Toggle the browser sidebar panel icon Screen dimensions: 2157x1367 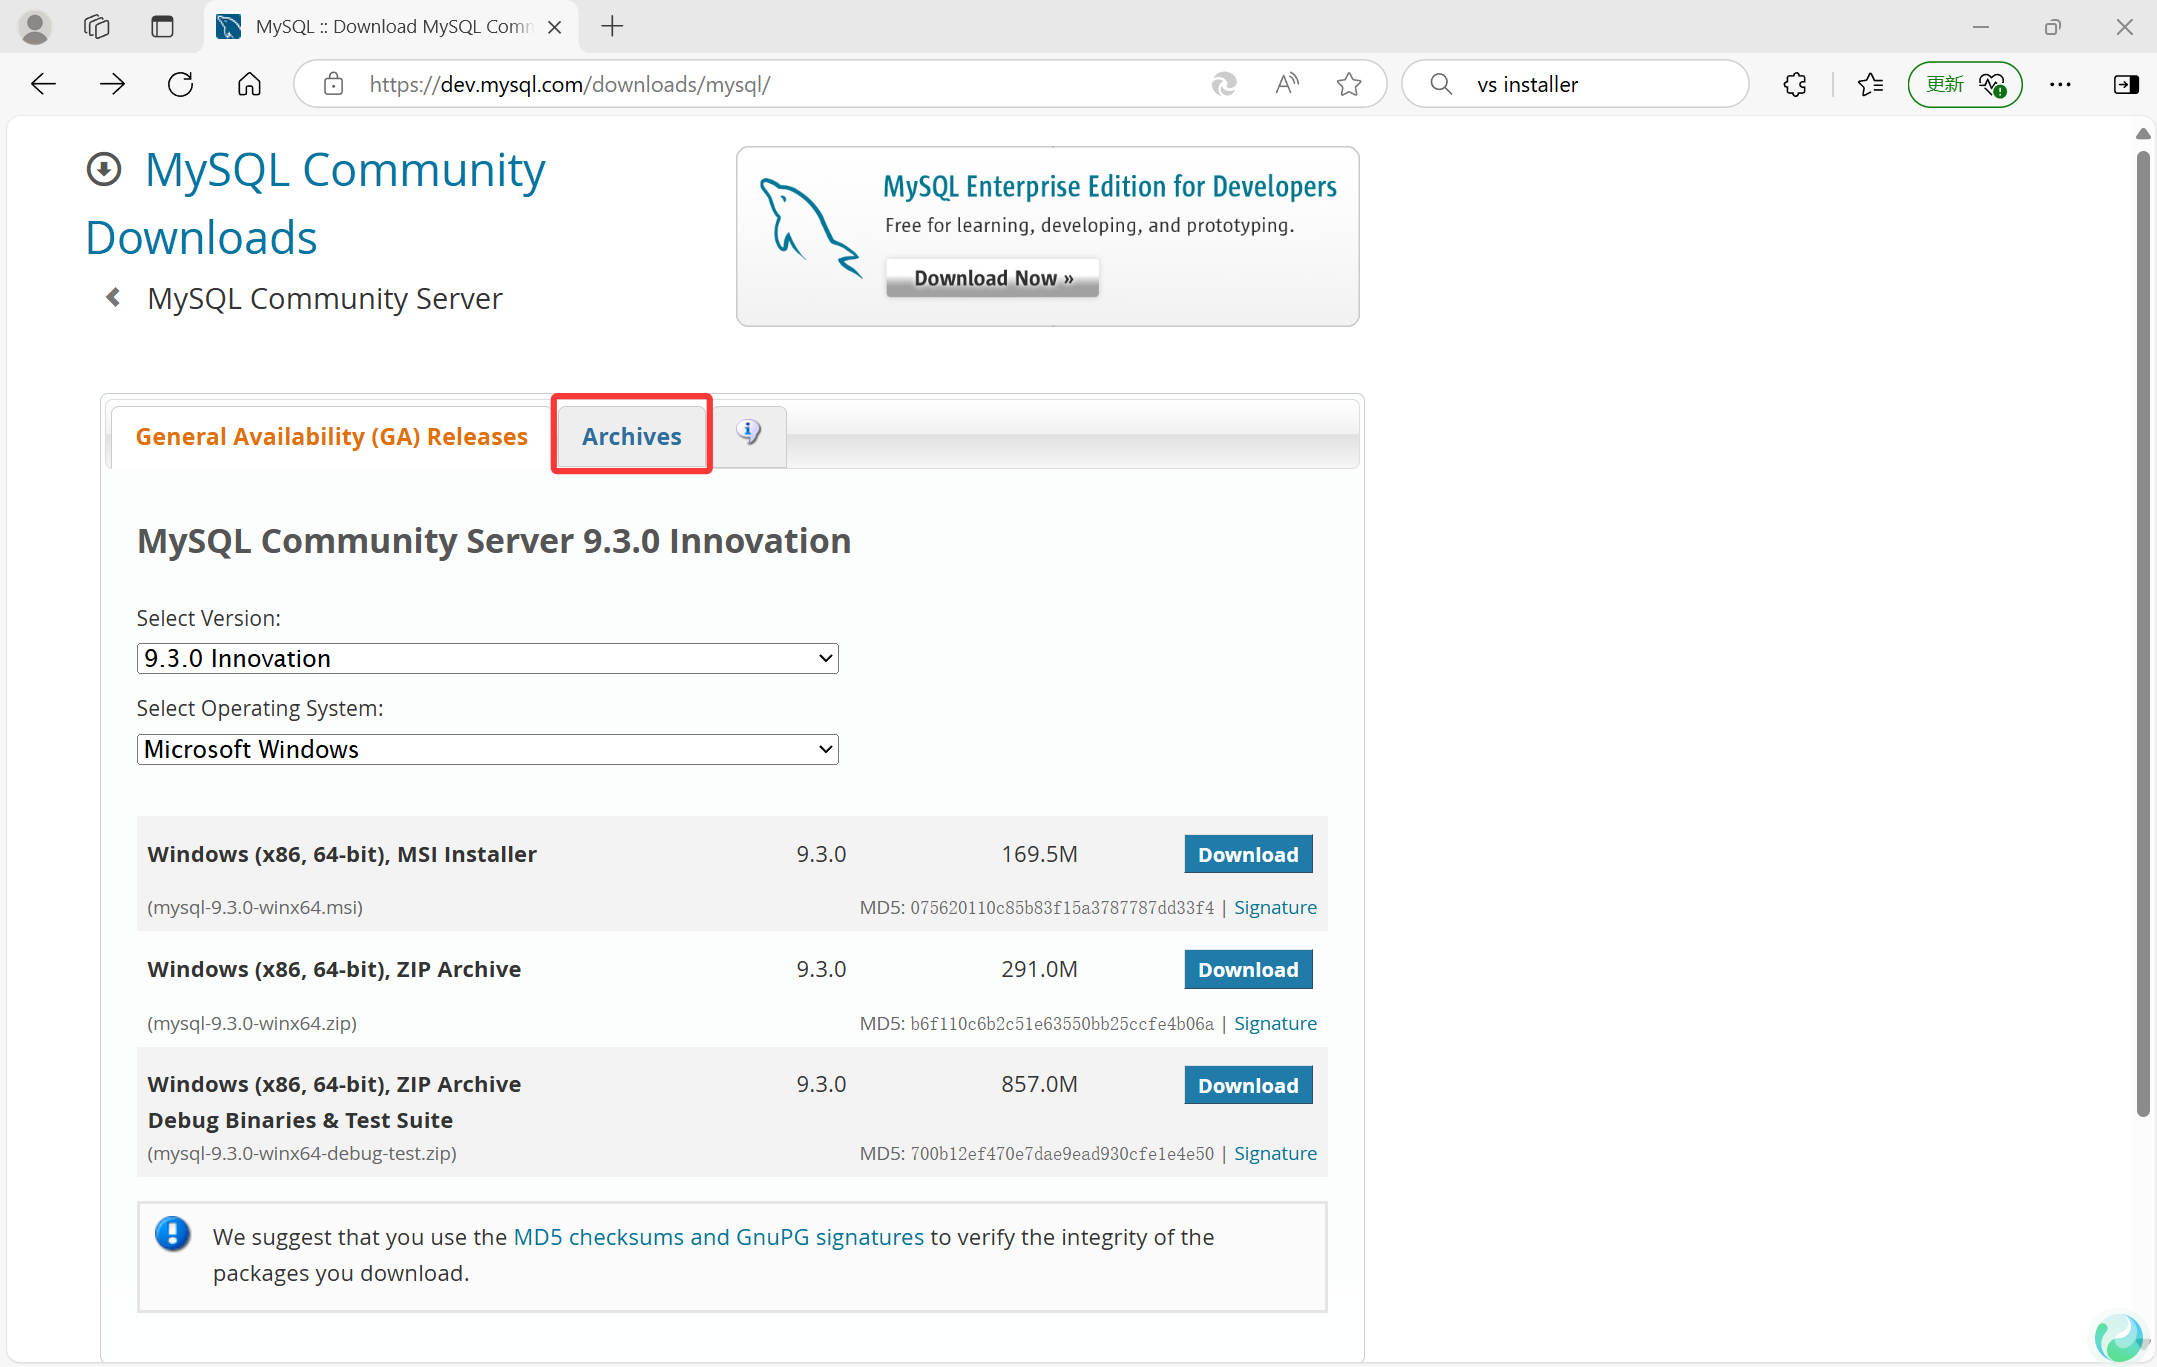click(x=2126, y=84)
